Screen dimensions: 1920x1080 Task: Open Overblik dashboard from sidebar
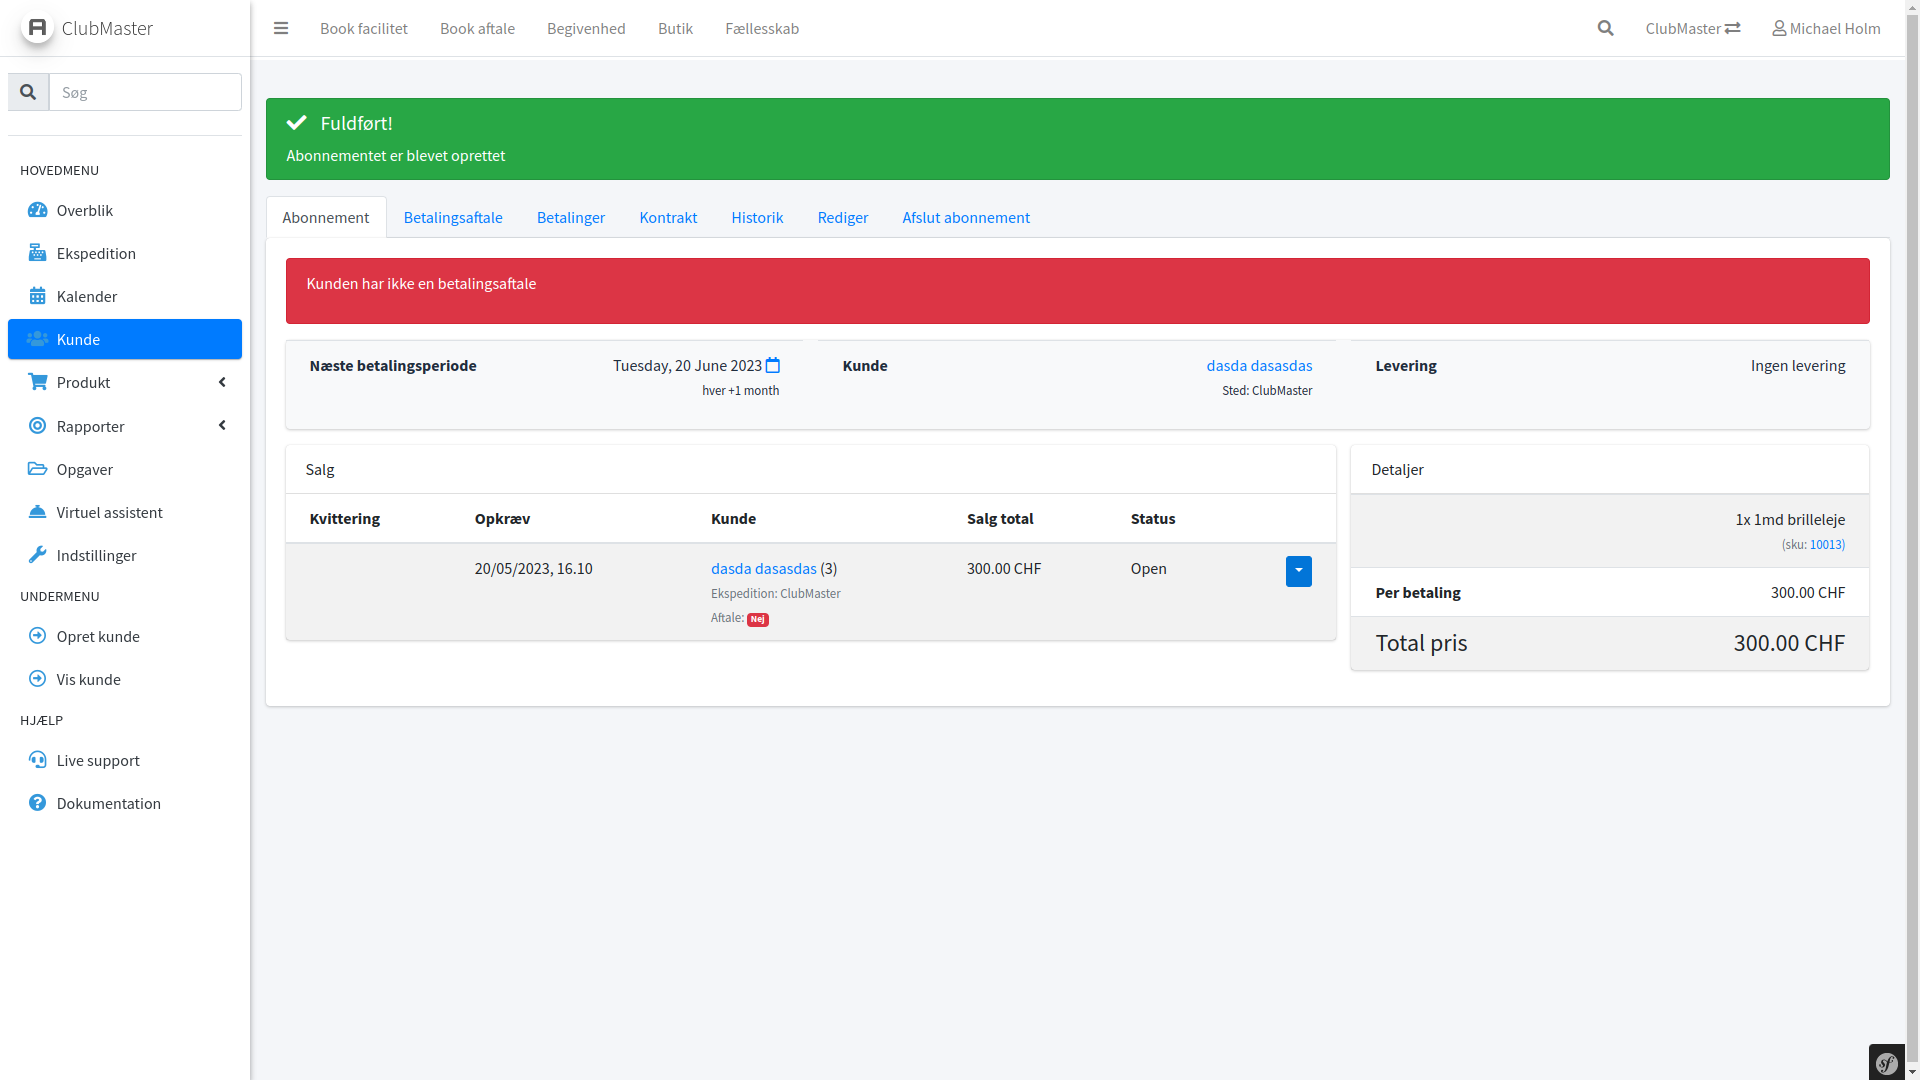click(84, 210)
